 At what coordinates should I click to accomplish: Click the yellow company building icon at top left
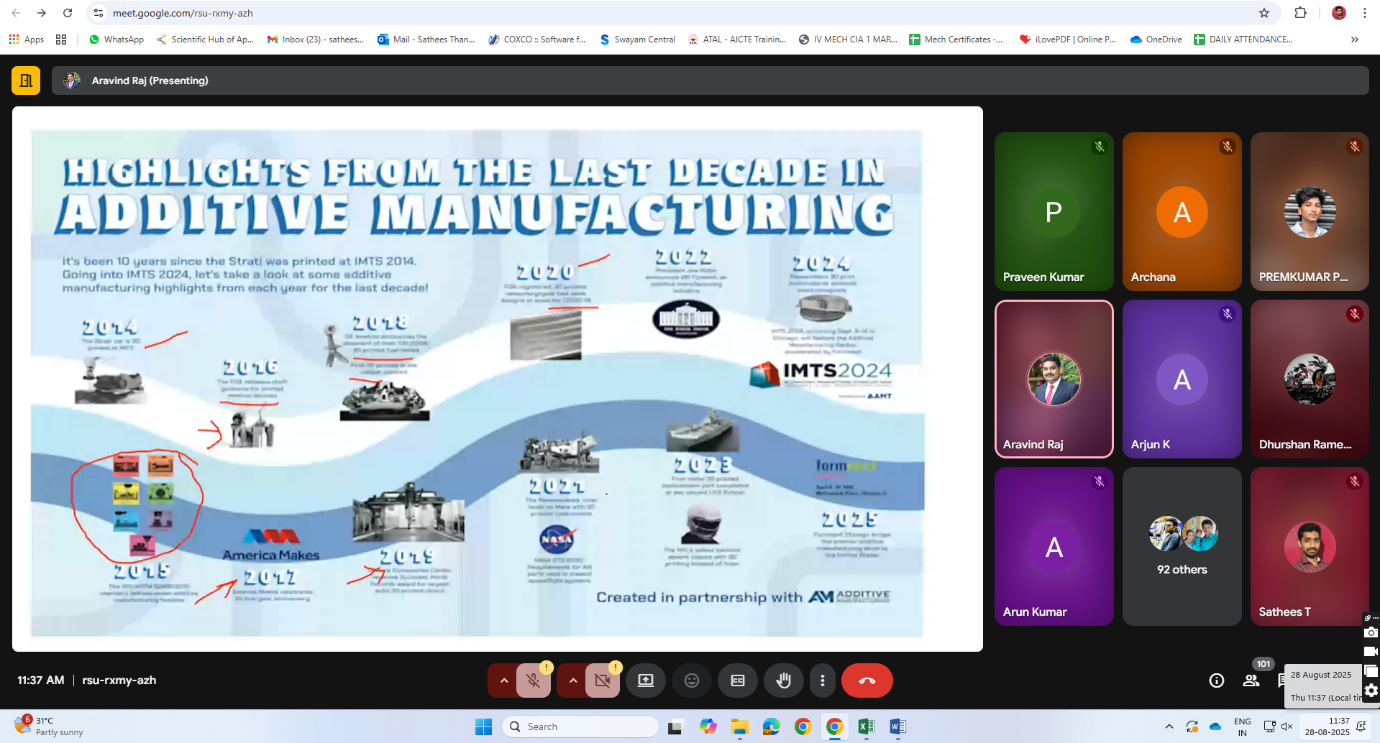[x=26, y=80]
